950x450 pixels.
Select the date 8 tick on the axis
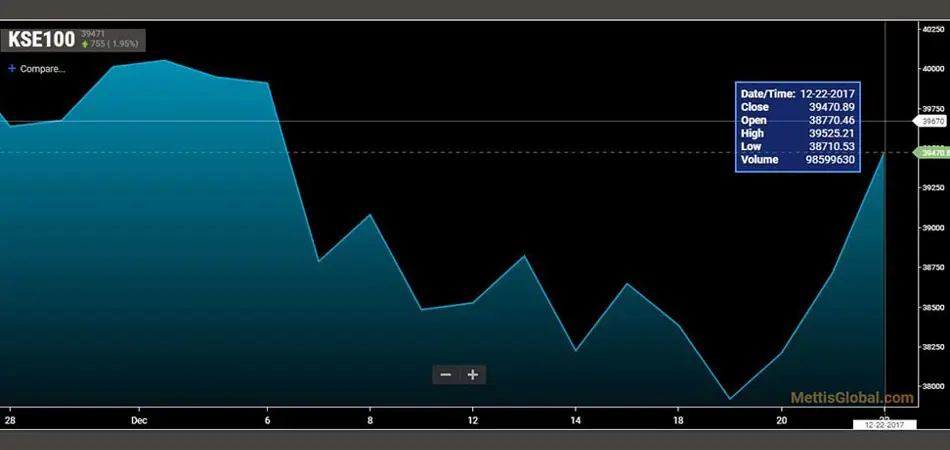tap(370, 419)
